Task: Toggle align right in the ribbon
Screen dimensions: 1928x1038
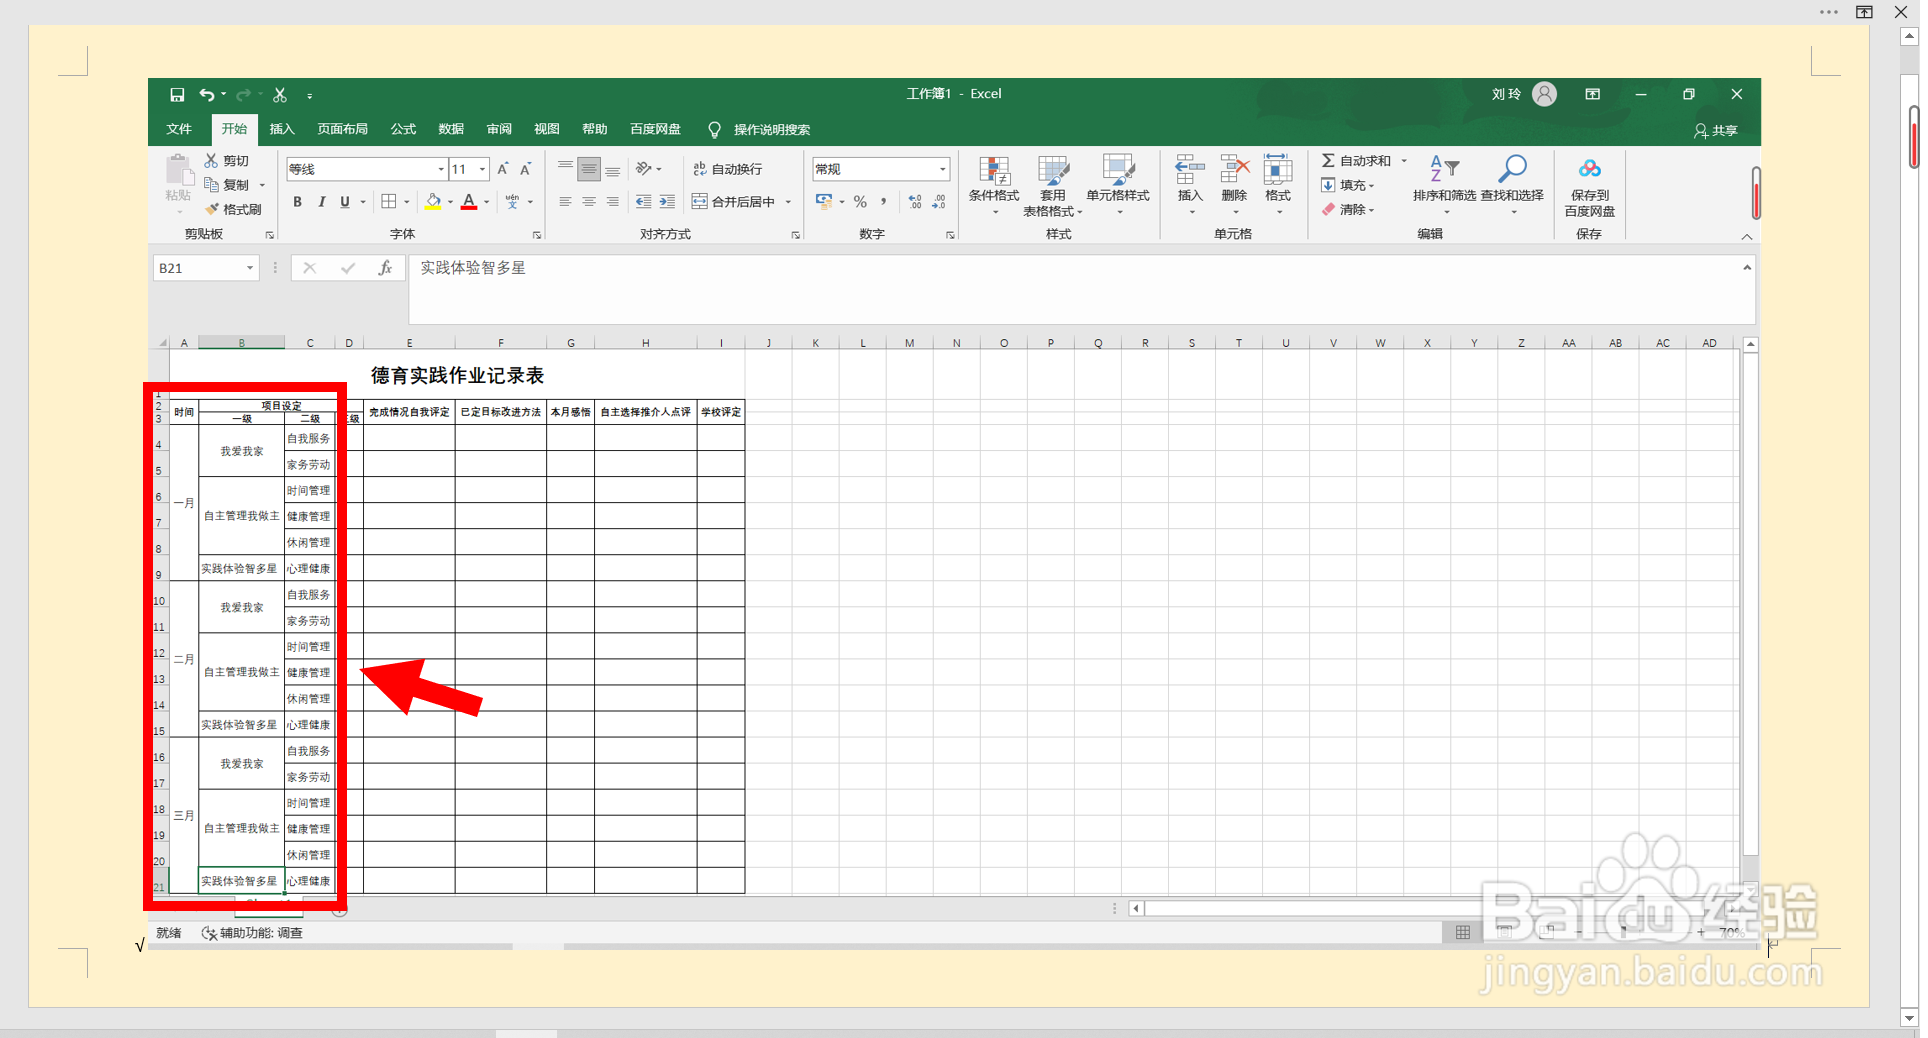Action: 612,202
